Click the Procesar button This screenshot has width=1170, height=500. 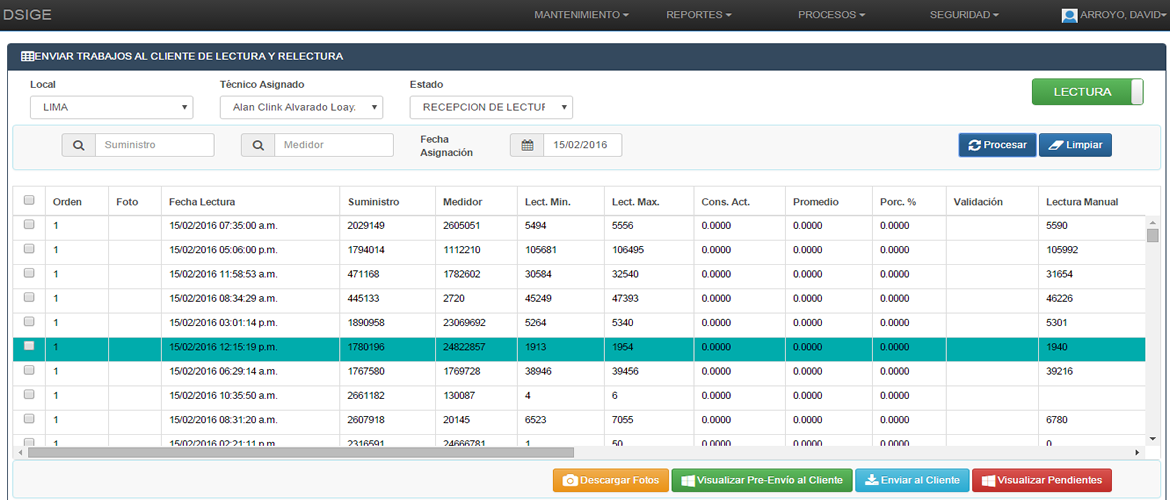pyautogui.click(x=997, y=145)
